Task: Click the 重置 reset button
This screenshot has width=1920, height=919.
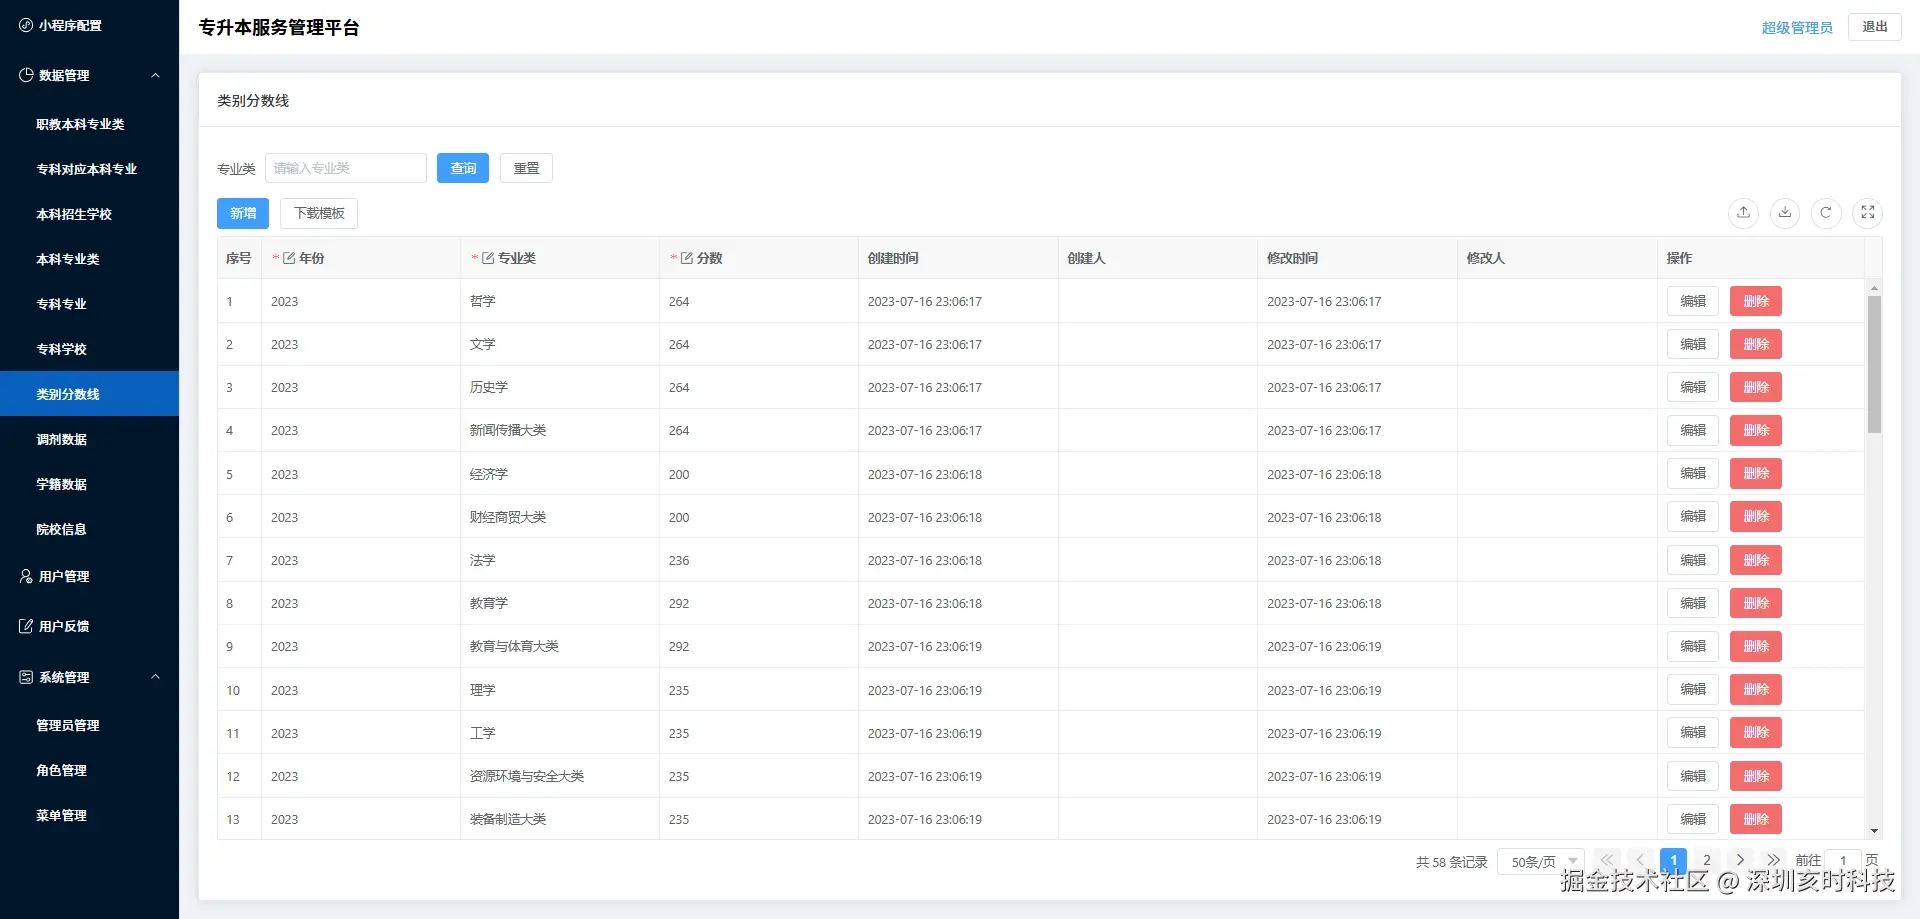Action: click(526, 168)
